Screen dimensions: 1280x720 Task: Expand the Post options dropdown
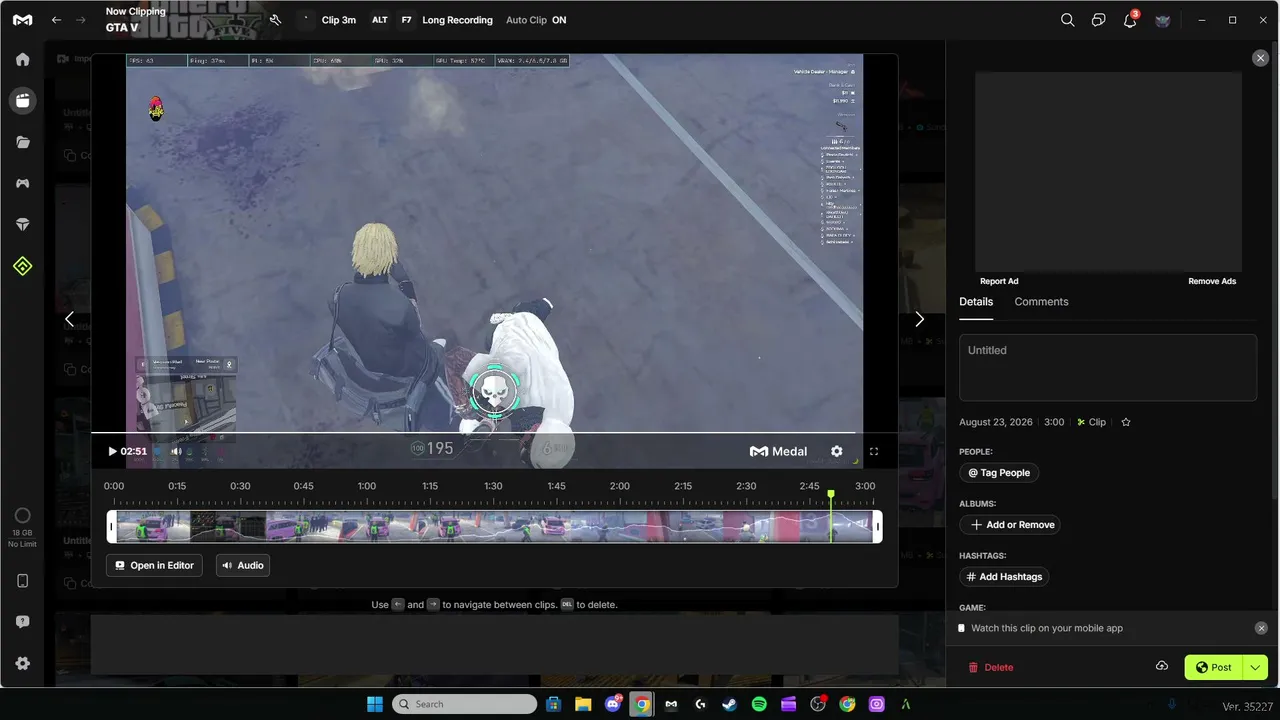pyautogui.click(x=1255, y=667)
